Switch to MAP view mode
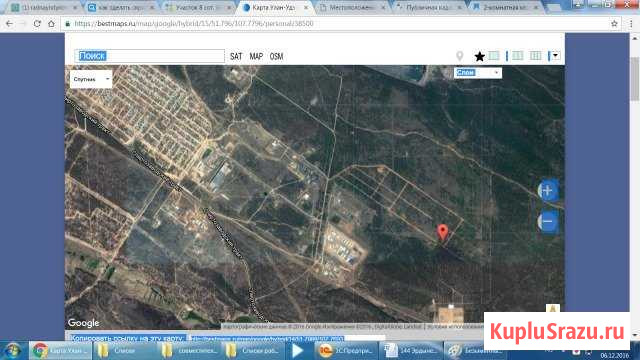640x360 pixels. [x=256, y=56]
